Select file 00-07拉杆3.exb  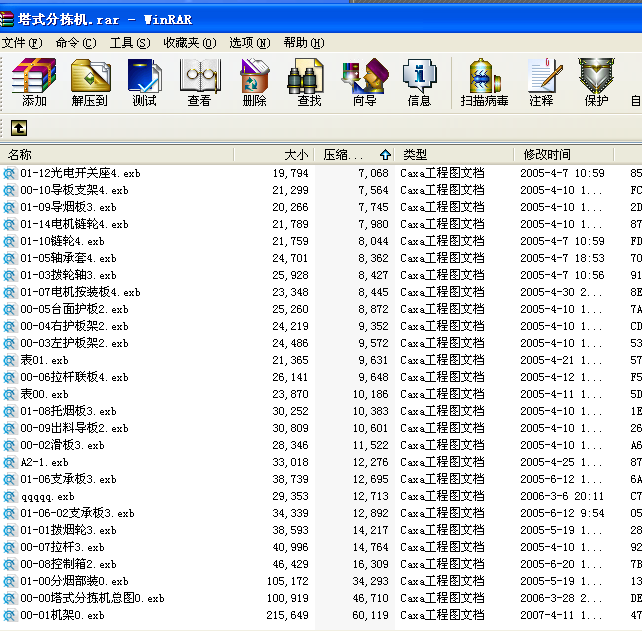pyautogui.click(x=62, y=547)
